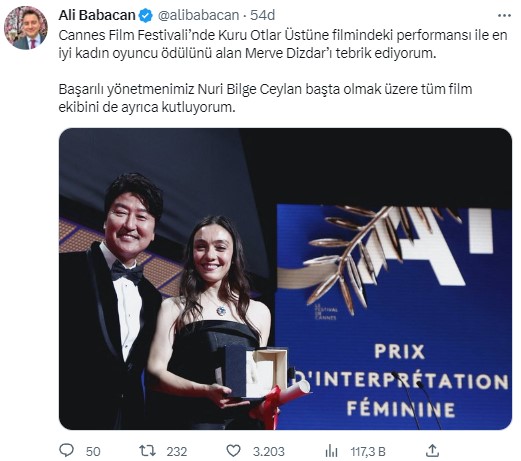521x461 pixels.
Task: Click the 3.203 likes count
Action: click(269, 451)
